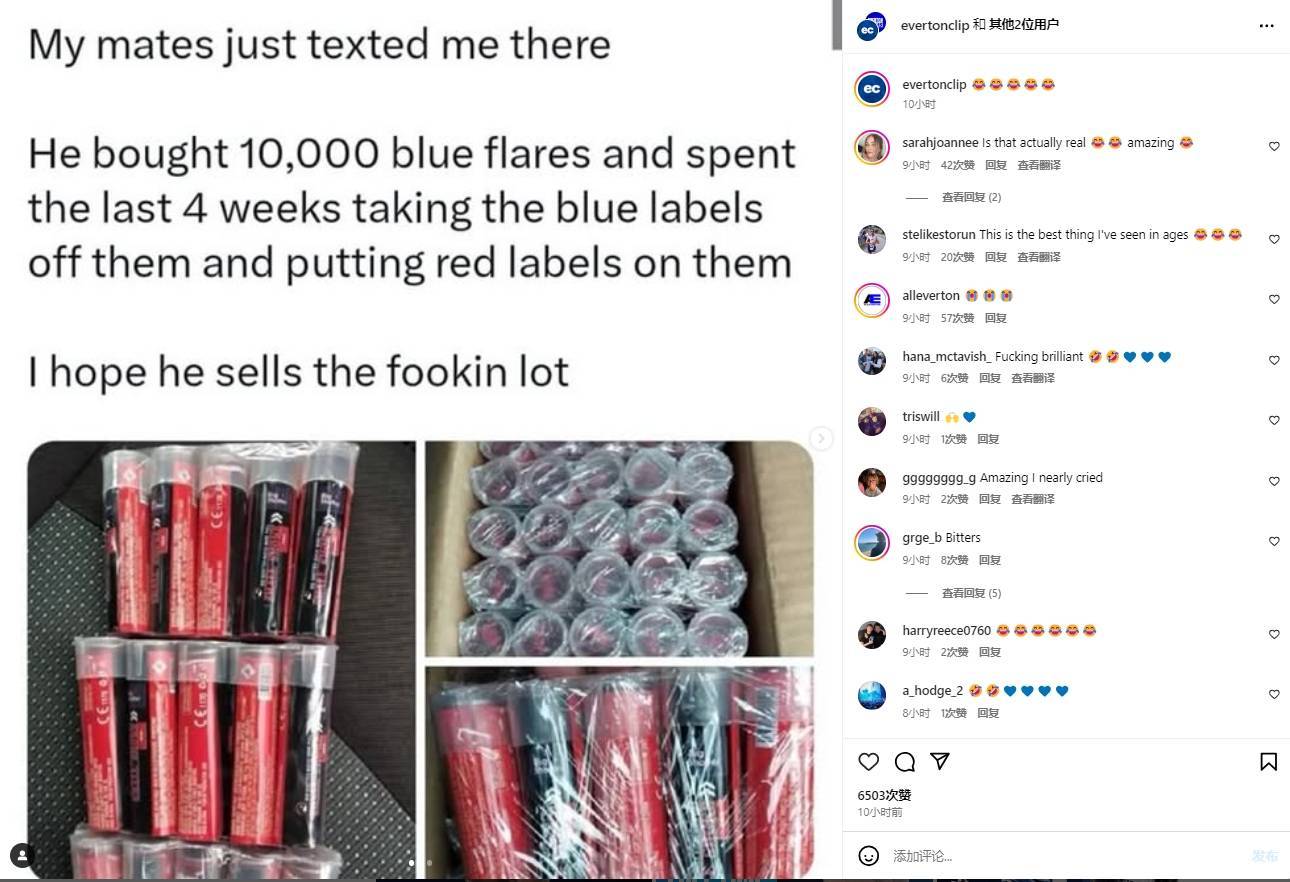
Task: Show tagged users icon on photo
Action: [22, 855]
